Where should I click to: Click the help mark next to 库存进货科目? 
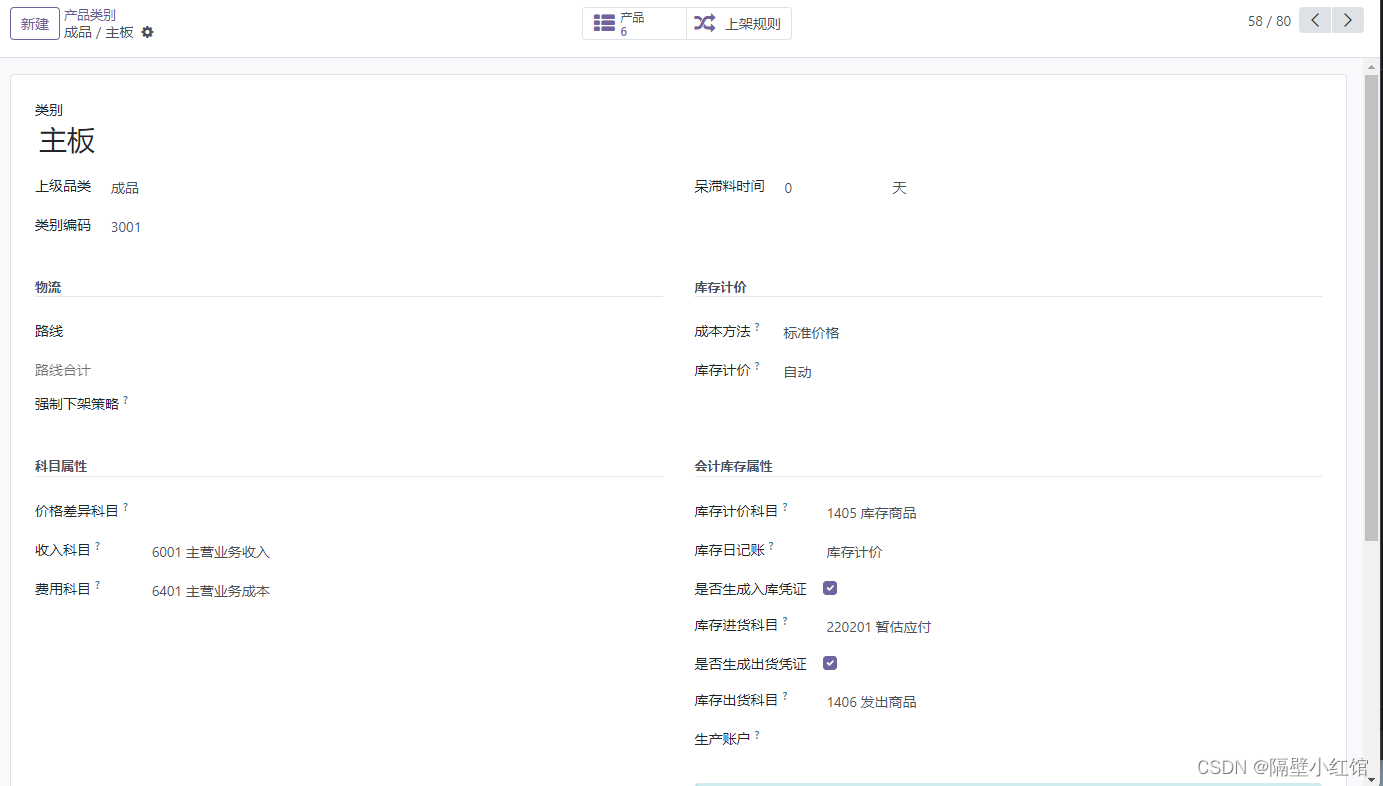[x=785, y=621]
